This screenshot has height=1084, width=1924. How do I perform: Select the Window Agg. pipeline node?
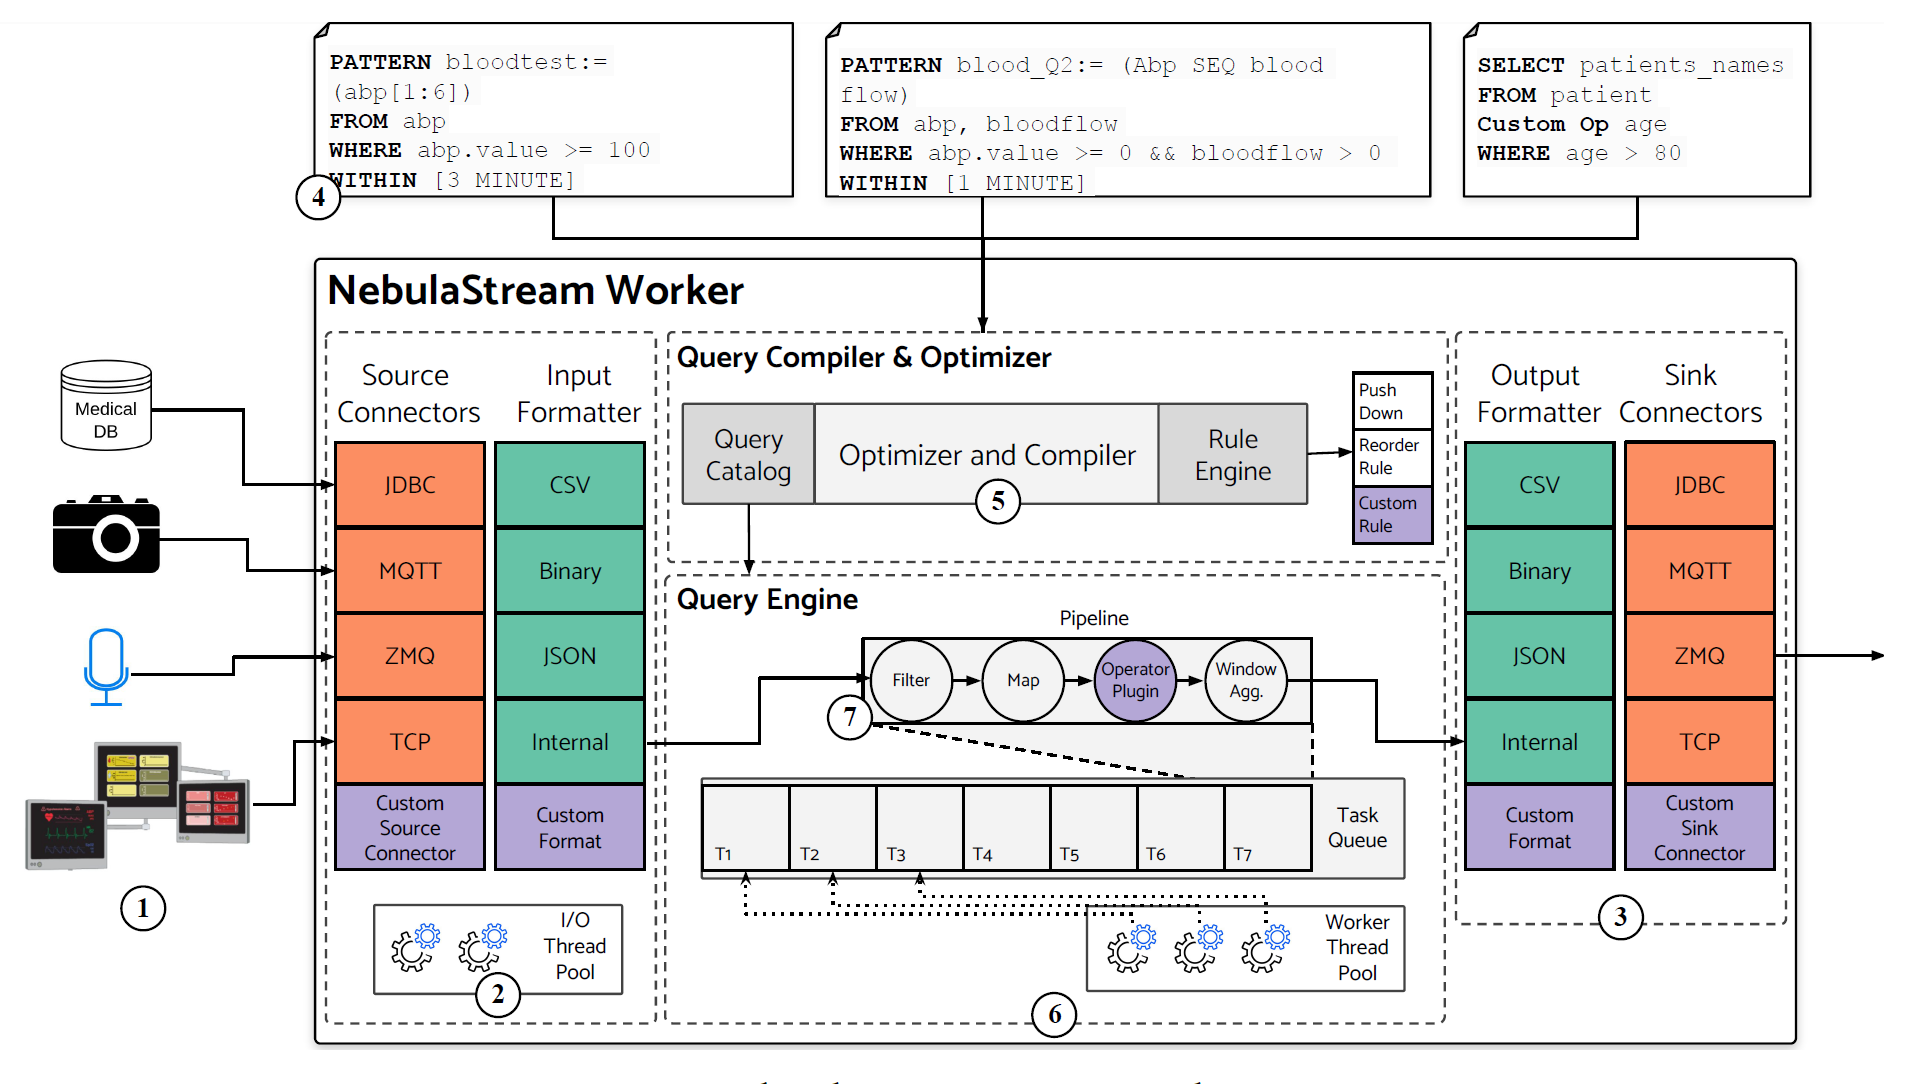coord(1245,680)
